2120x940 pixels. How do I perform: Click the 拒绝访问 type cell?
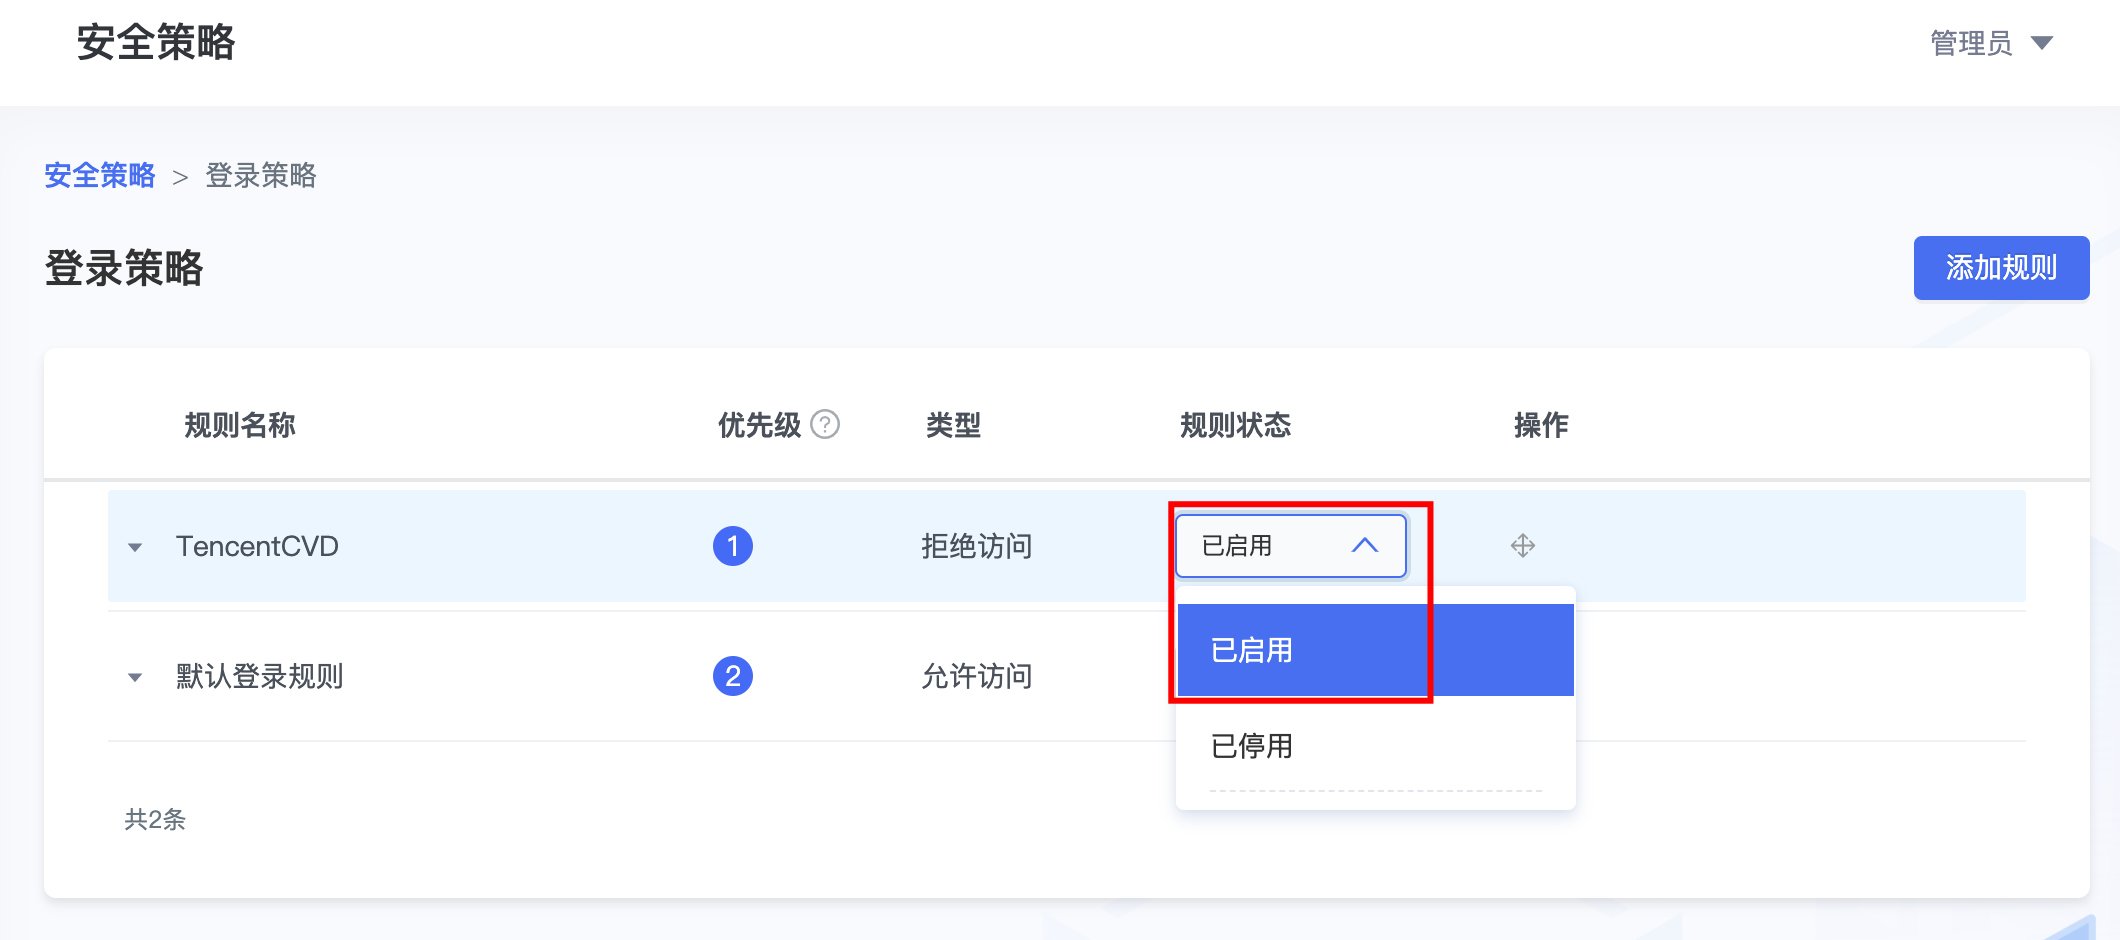pyautogui.click(x=976, y=546)
